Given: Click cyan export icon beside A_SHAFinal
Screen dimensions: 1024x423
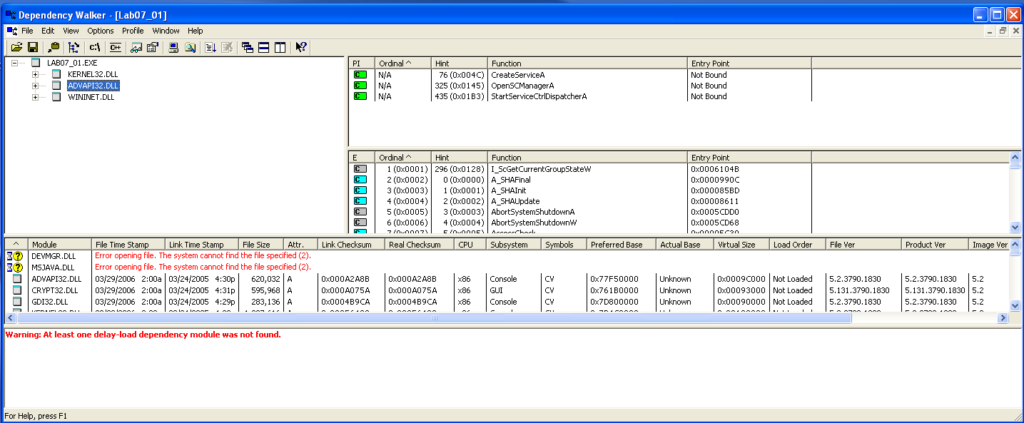Looking at the screenshot, I should point(359,180).
